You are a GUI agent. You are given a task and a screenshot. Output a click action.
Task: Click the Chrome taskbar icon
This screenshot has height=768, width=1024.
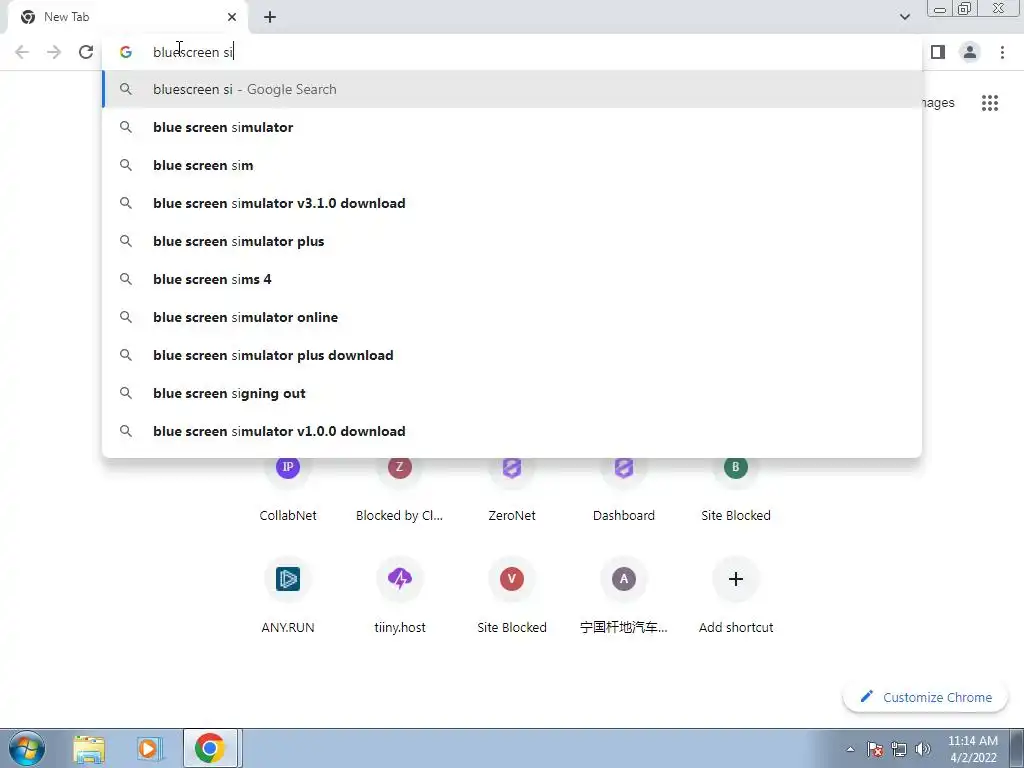[x=210, y=748]
